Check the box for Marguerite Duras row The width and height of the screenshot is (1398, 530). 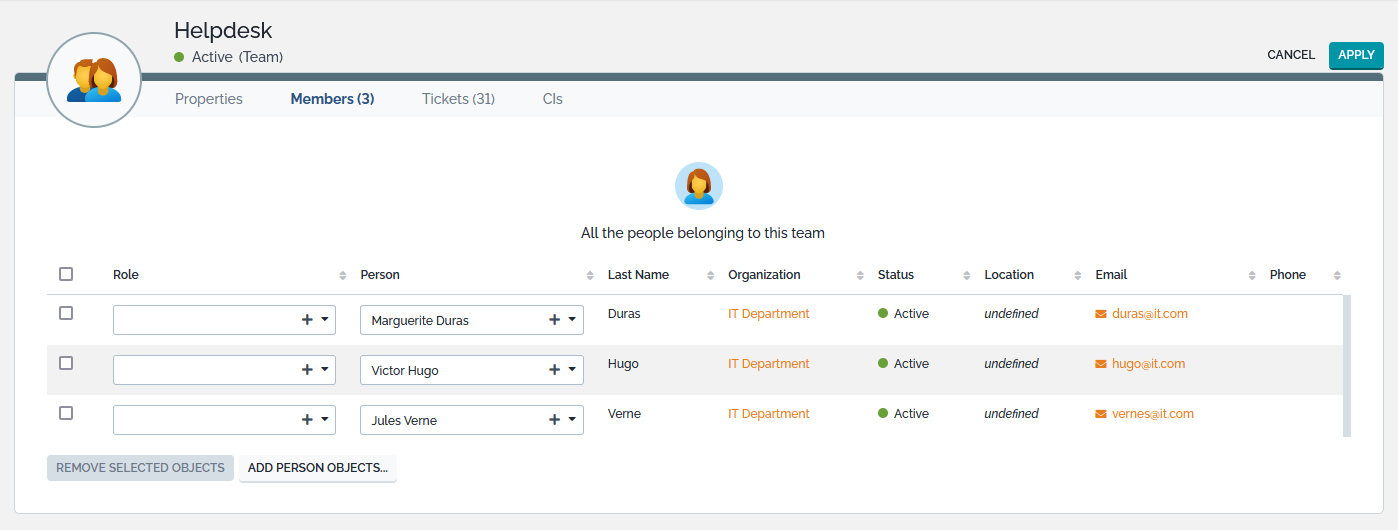click(x=66, y=313)
